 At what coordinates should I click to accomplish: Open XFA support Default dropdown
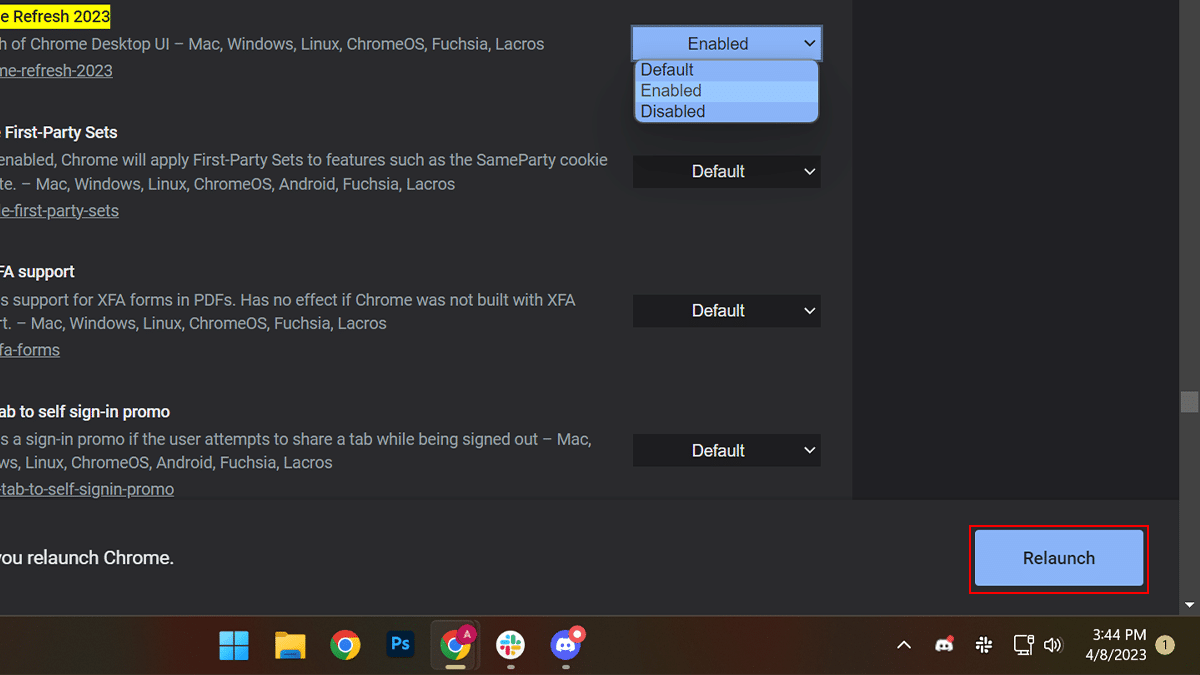coord(726,311)
